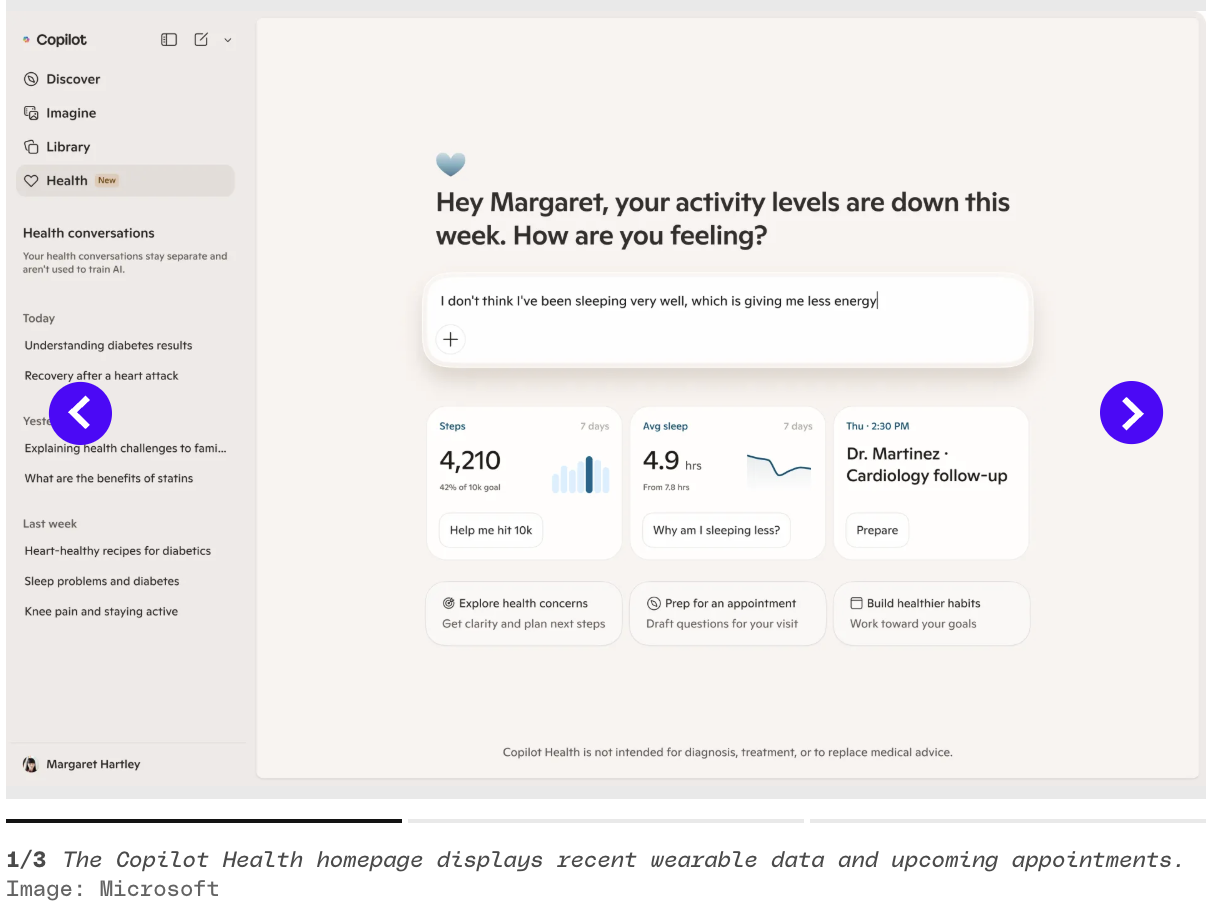1210x906 pixels.
Task: Click 'Why am I sleeping less?' button
Action: click(x=716, y=530)
